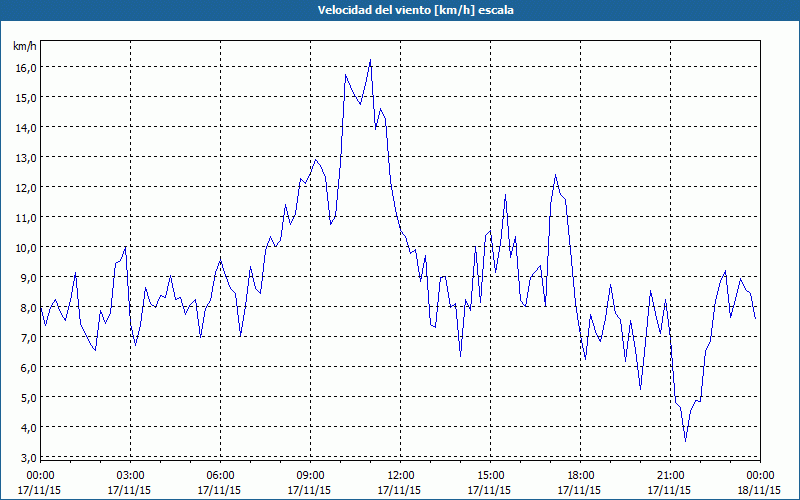
Task: Click the 12:00 time axis label
Action: [x=401, y=476]
